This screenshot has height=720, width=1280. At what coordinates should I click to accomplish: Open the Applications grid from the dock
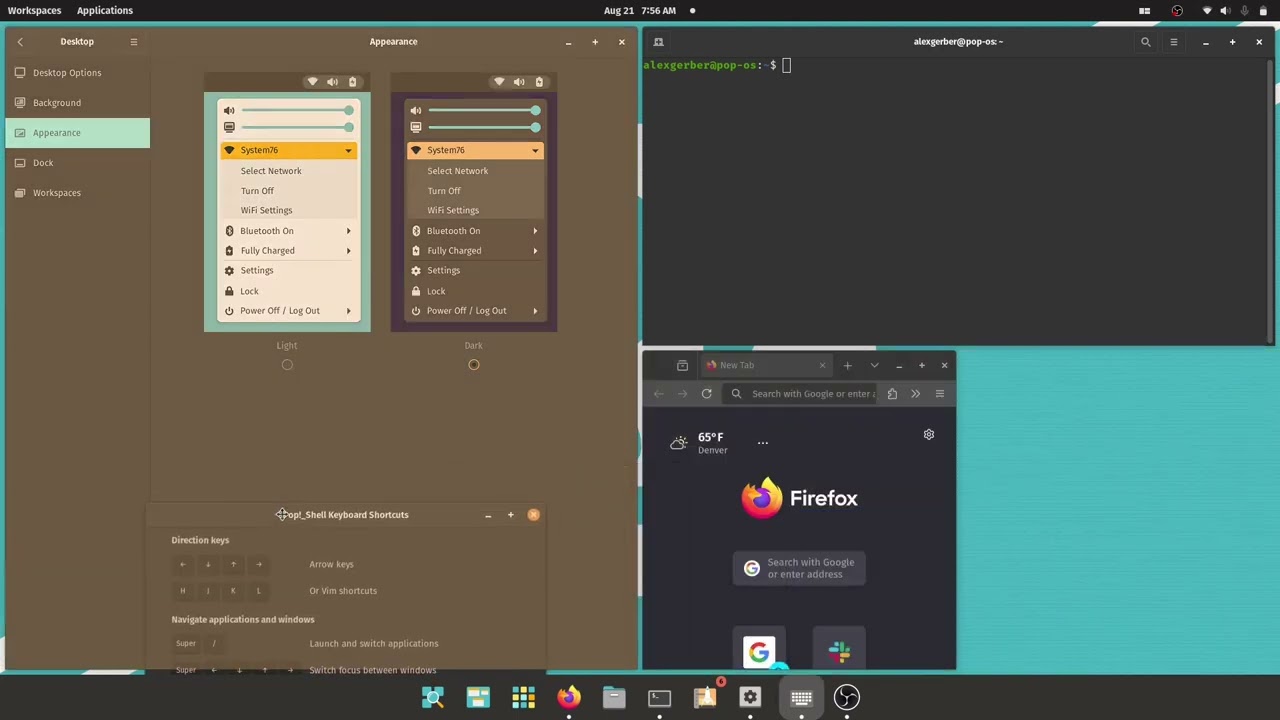click(523, 697)
